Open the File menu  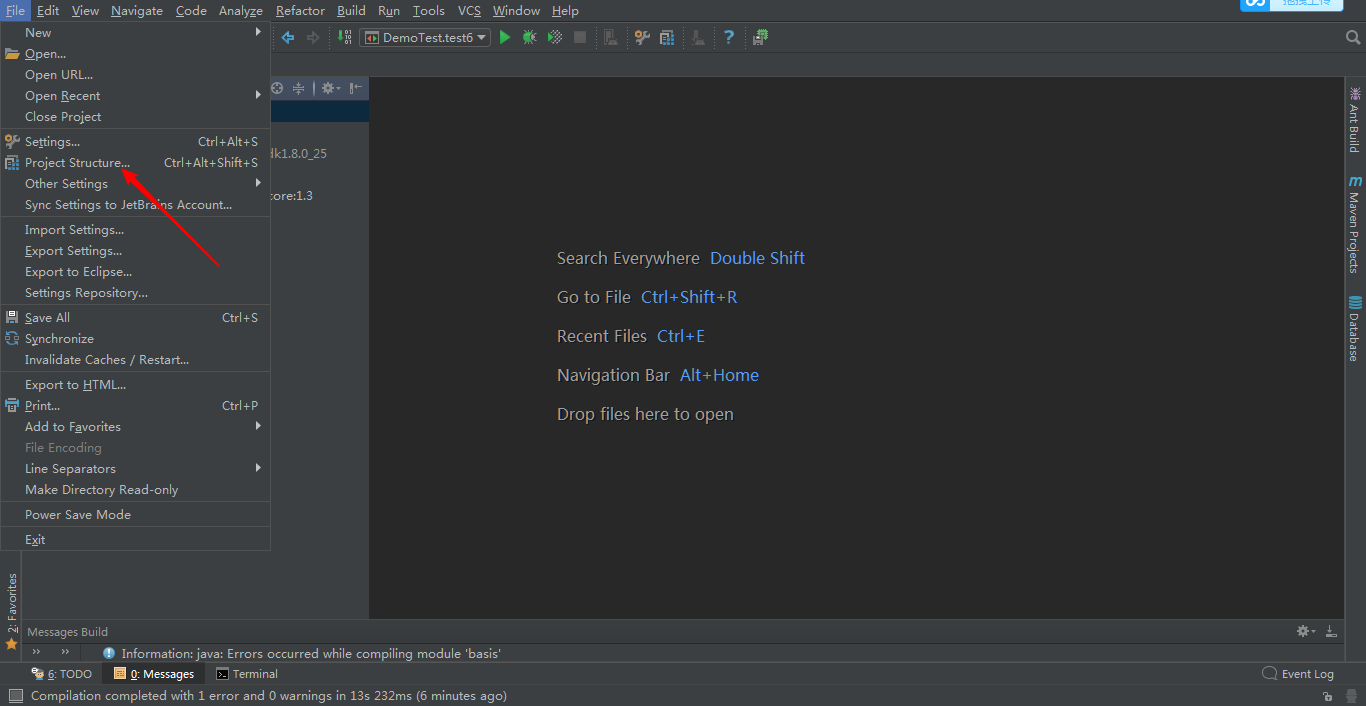pyautogui.click(x=15, y=10)
